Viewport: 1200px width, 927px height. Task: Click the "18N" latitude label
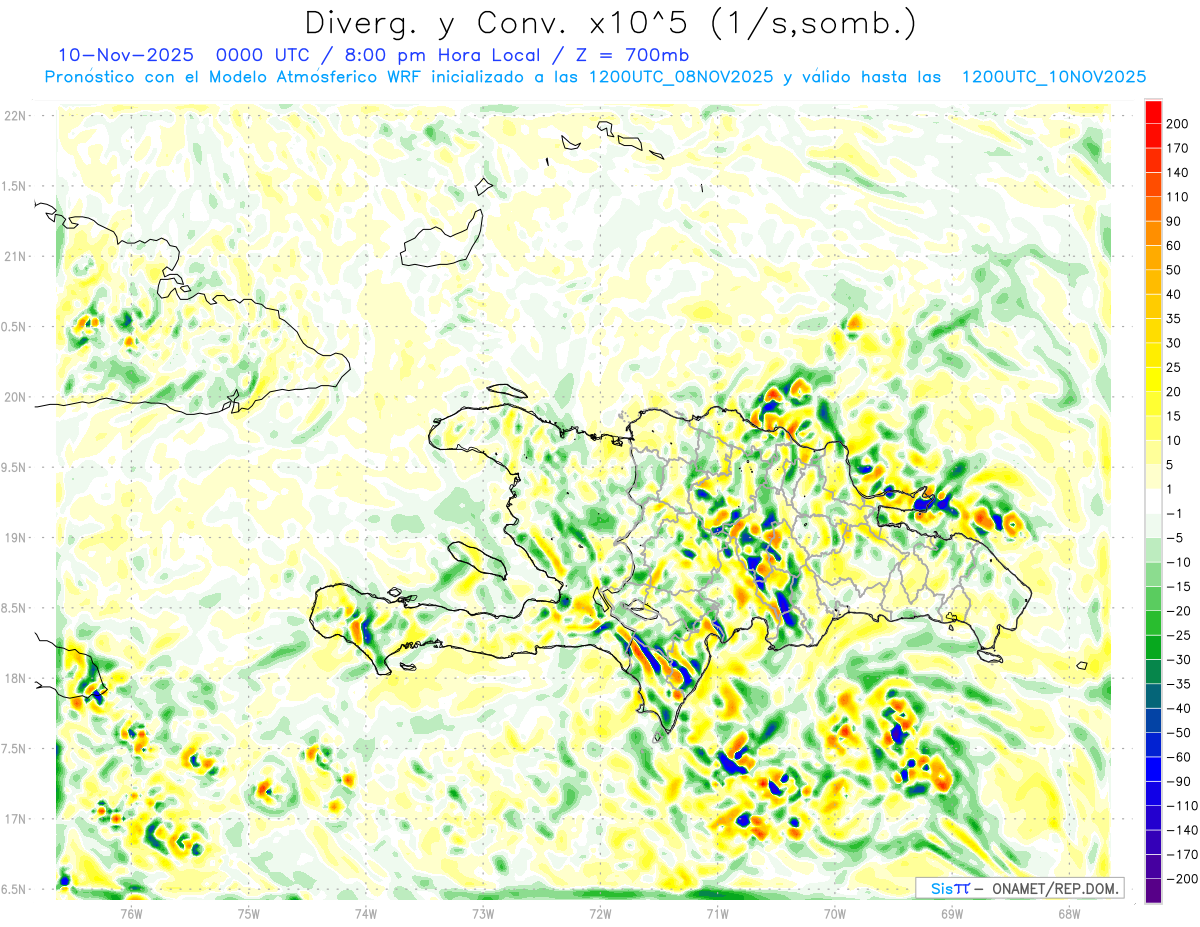pos(15,679)
